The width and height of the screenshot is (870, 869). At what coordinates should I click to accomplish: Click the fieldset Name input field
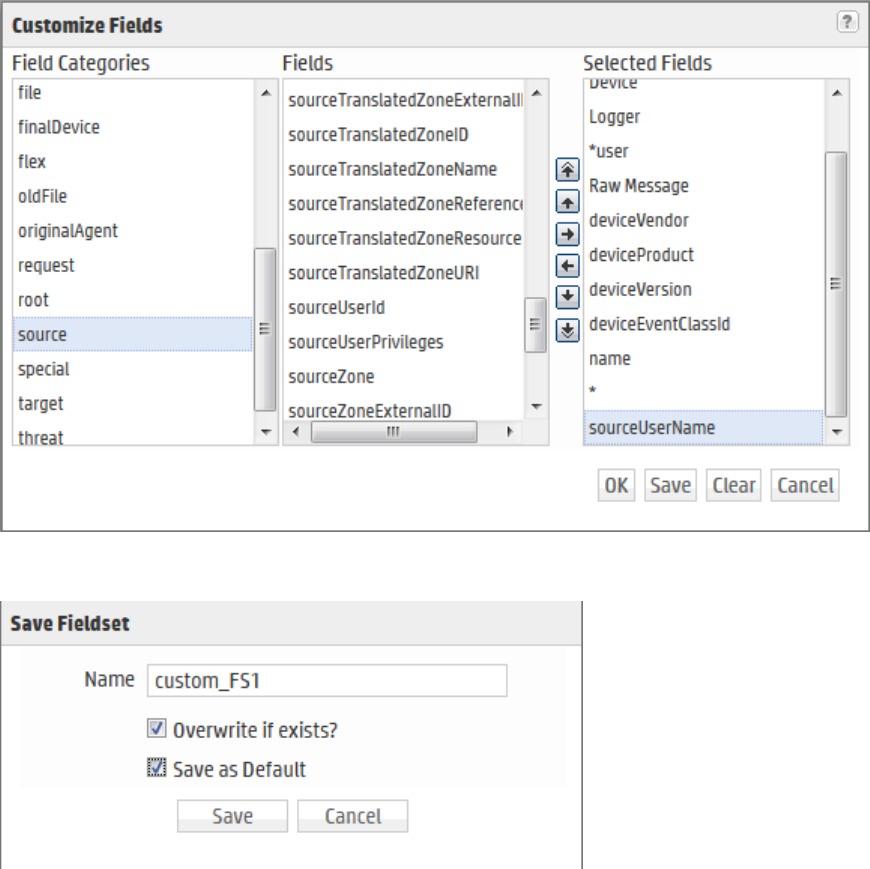(x=327, y=681)
